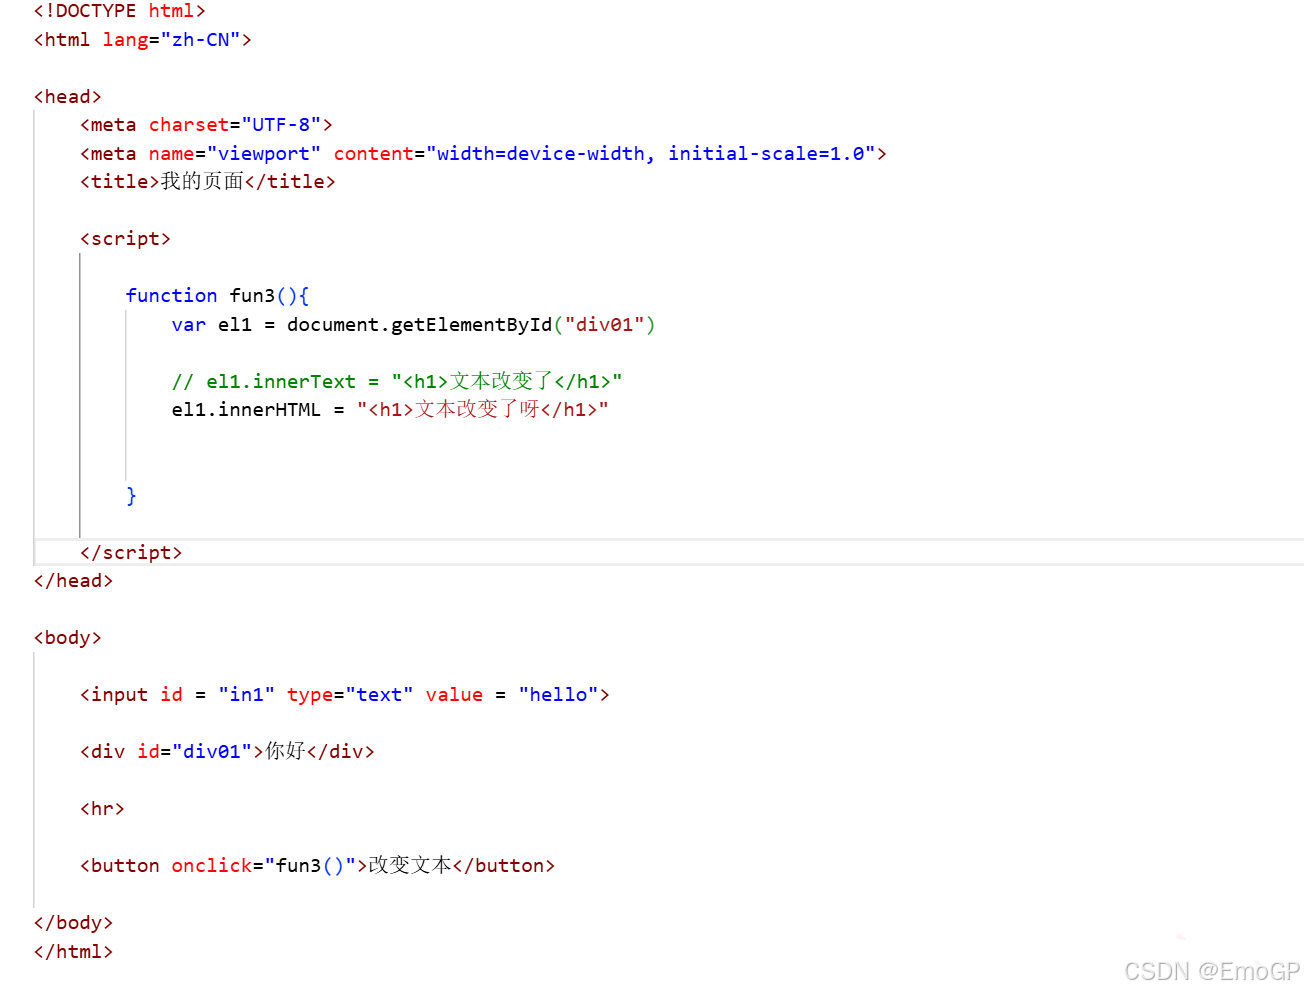Click the div id="div01" 你好 line

[227, 752]
